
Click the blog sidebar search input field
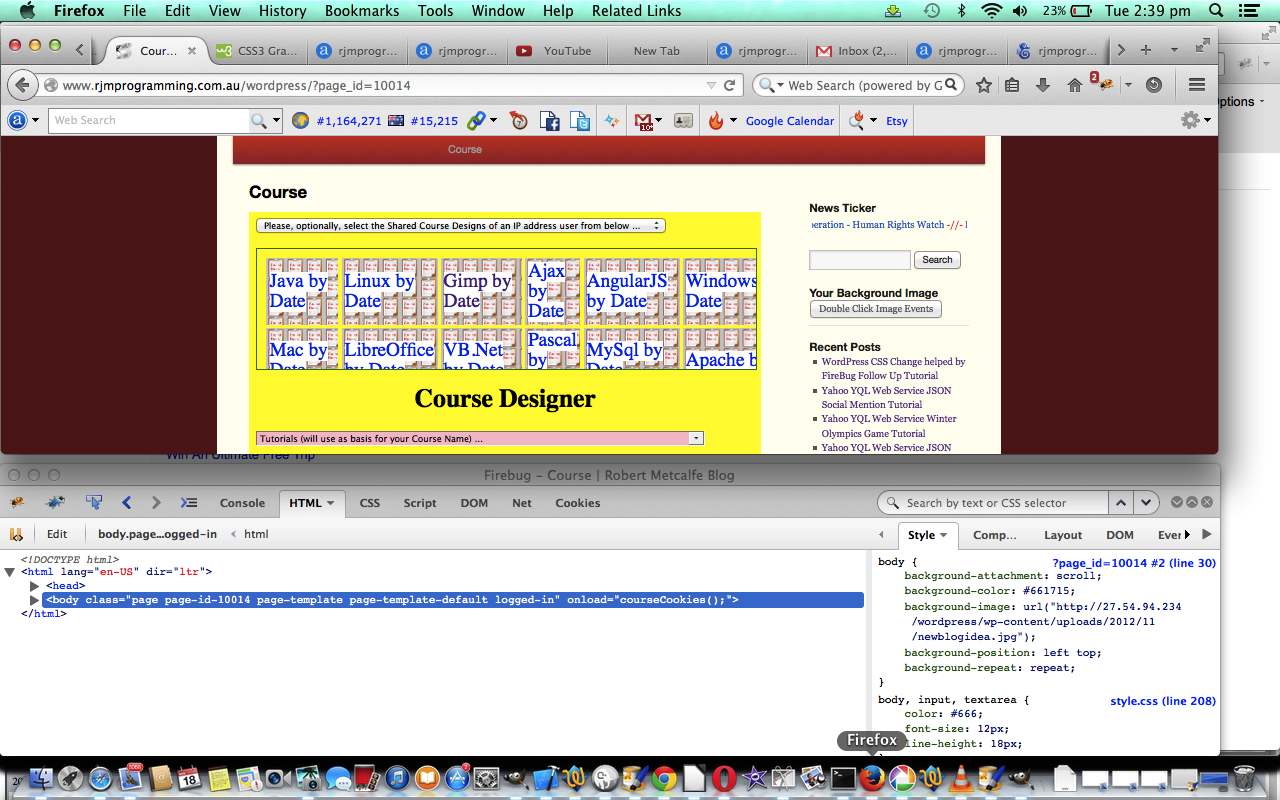860,260
